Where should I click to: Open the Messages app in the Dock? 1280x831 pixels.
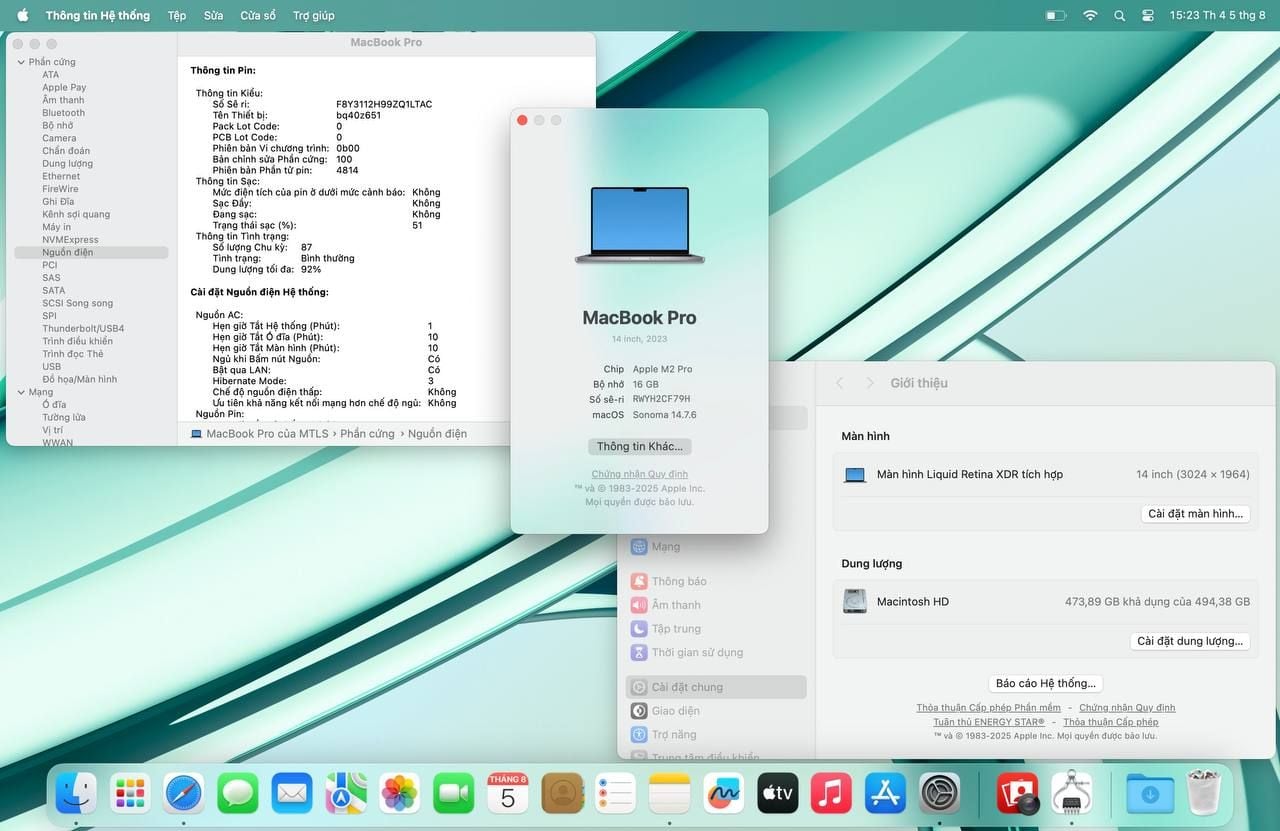click(x=238, y=793)
